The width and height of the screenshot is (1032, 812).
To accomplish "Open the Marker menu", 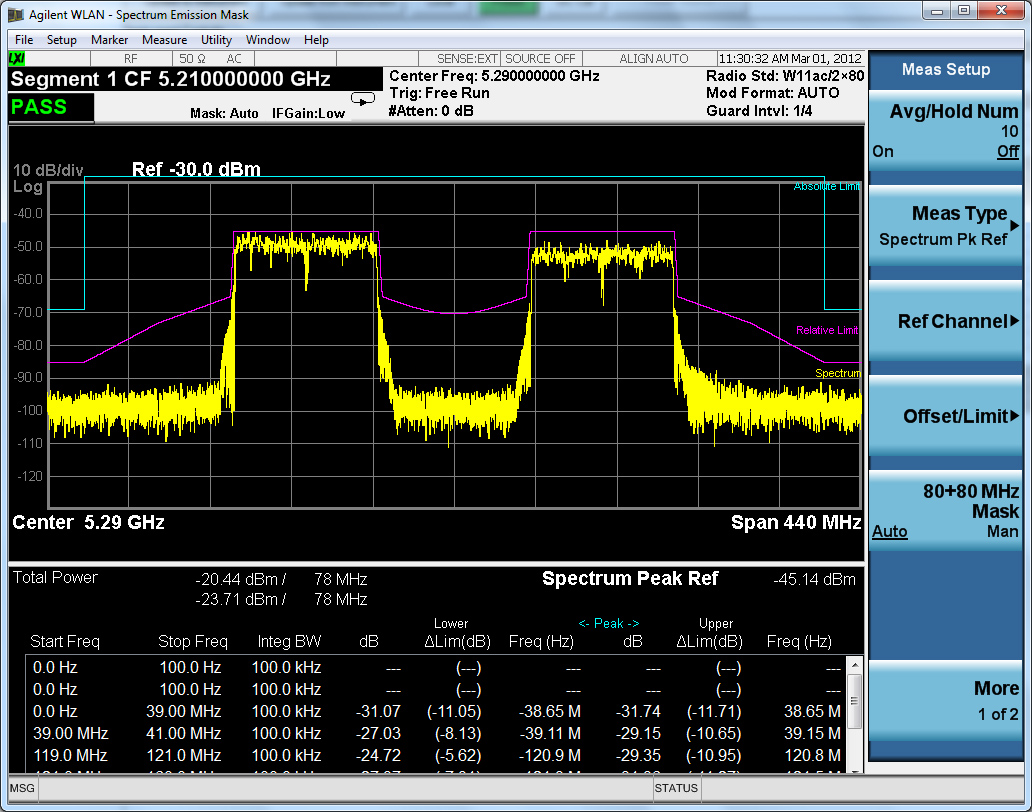I will click(109, 40).
